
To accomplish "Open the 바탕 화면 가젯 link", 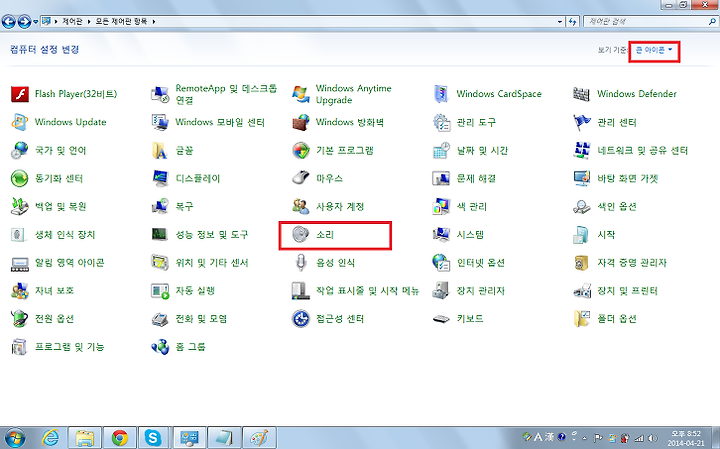I will tap(628, 178).
